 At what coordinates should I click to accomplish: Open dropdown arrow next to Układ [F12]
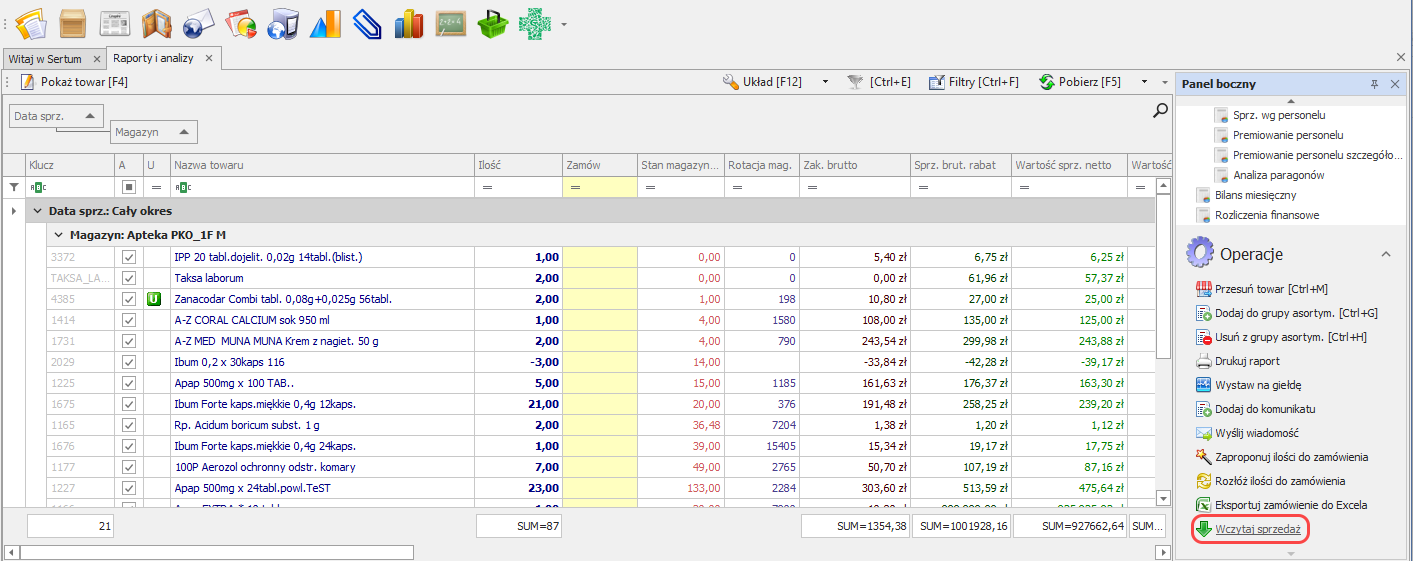click(x=825, y=82)
